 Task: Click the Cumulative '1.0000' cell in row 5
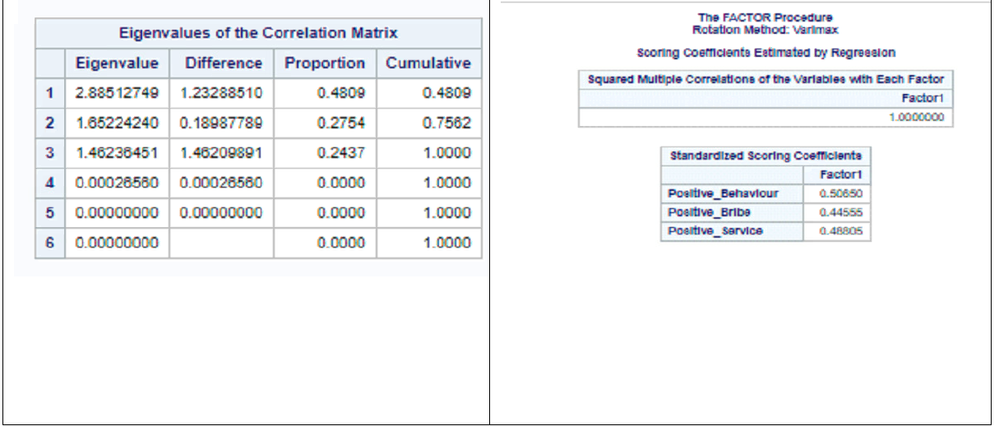pos(429,213)
